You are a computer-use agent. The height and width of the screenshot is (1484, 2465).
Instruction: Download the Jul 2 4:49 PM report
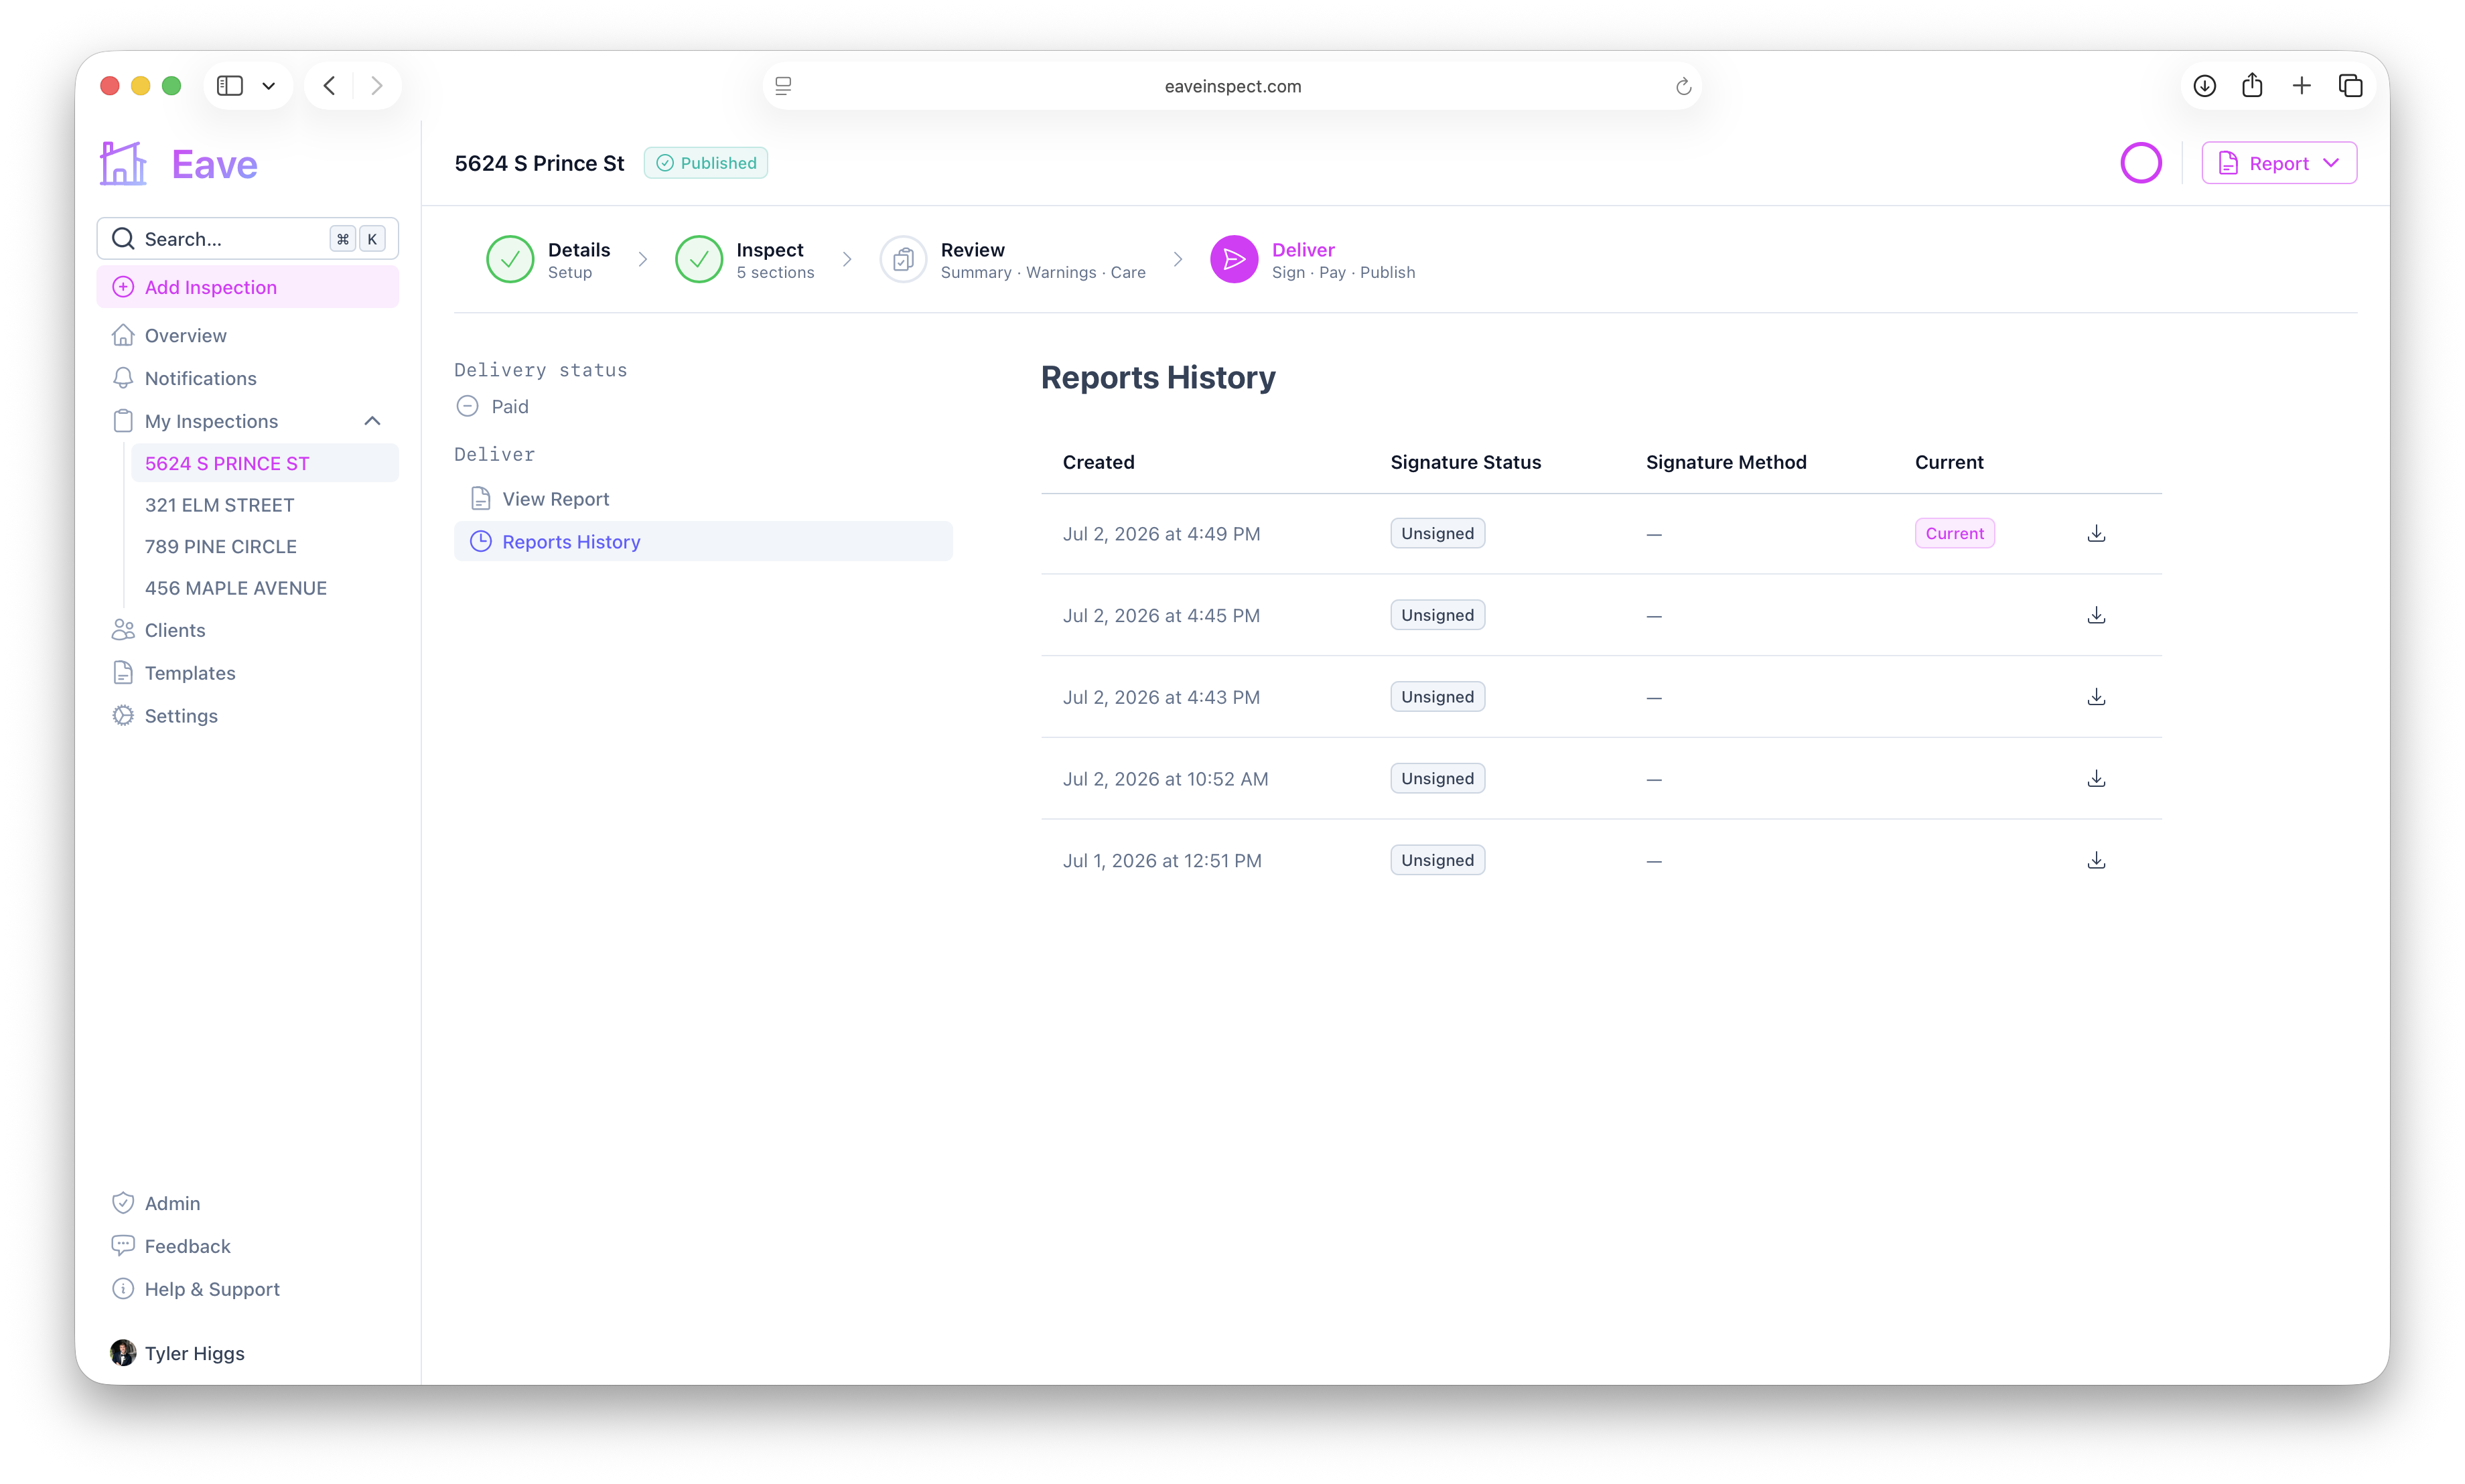click(2096, 533)
